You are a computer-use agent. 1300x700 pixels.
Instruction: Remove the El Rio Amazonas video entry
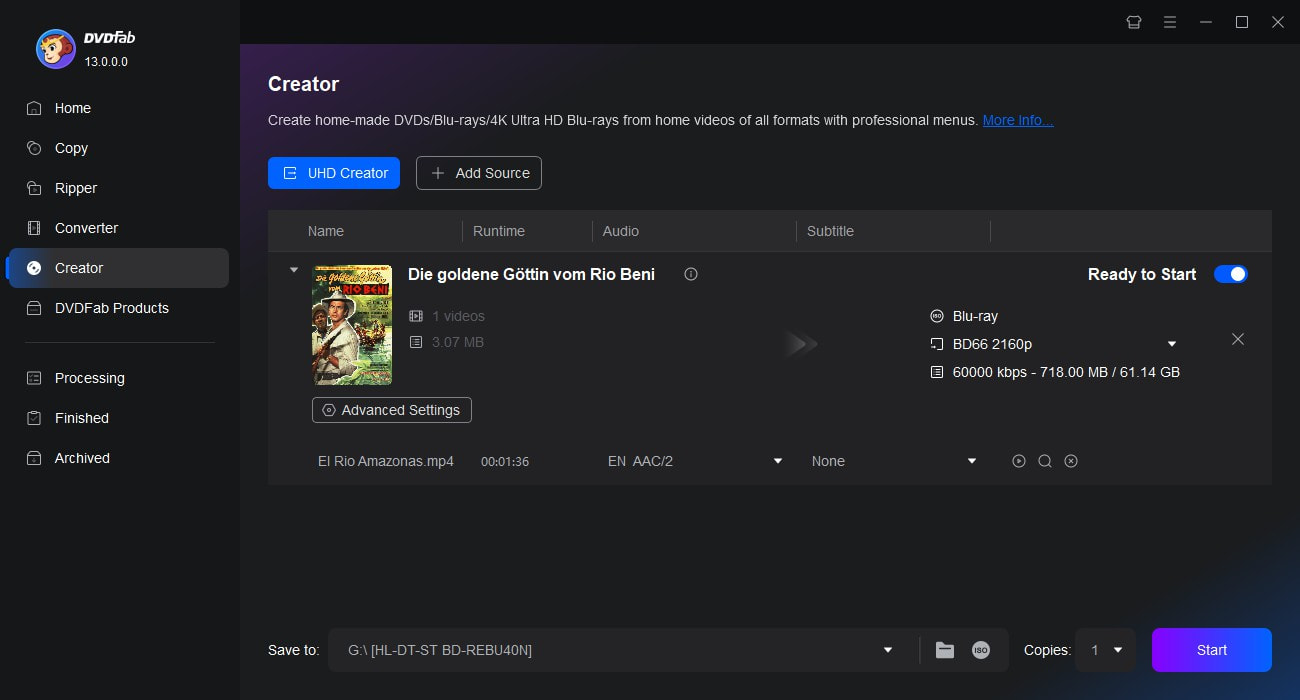1071,461
